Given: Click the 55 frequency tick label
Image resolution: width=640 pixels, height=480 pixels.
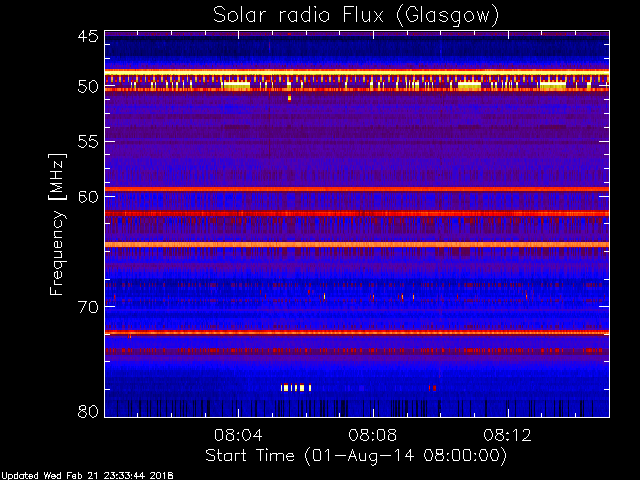Looking at the screenshot, I should pos(88,142).
